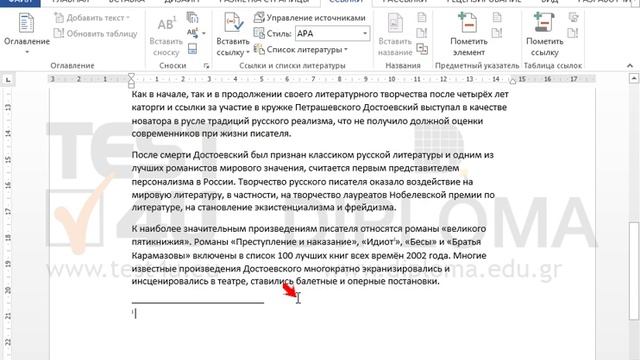Click inside the APA citation style box
Screen dimensions: 640x360
pos(328,33)
